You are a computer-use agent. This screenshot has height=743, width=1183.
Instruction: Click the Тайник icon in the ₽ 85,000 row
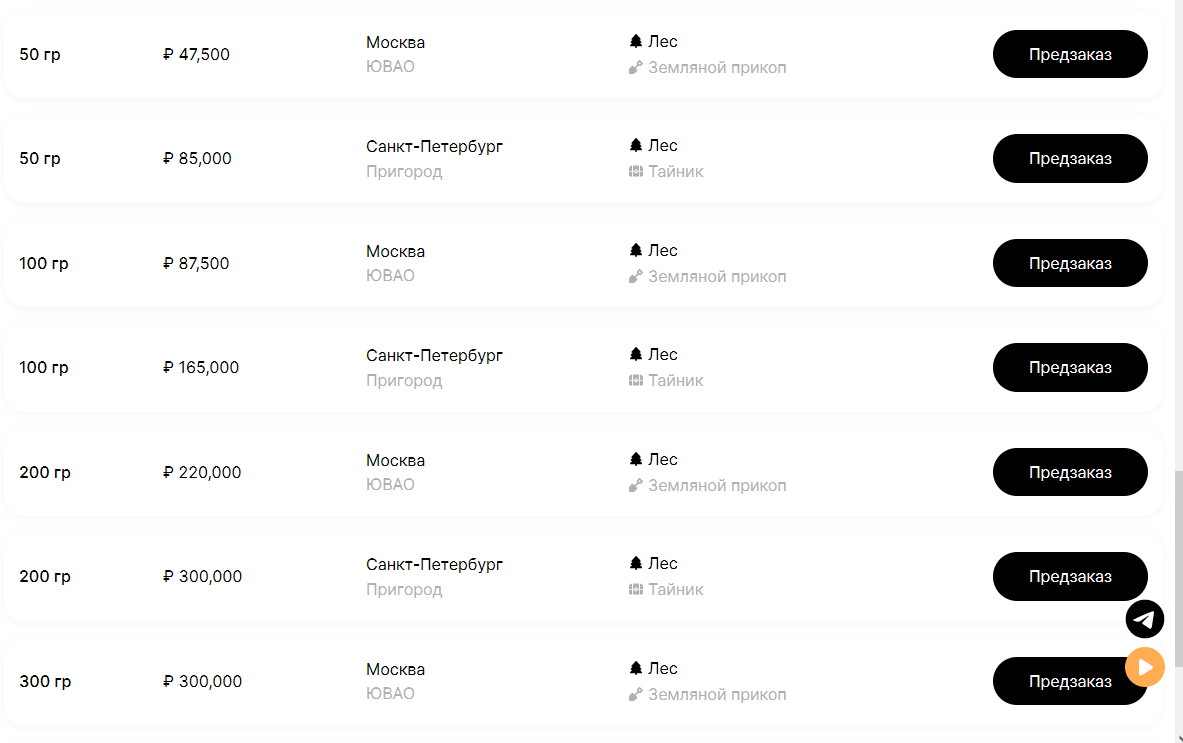(x=635, y=172)
